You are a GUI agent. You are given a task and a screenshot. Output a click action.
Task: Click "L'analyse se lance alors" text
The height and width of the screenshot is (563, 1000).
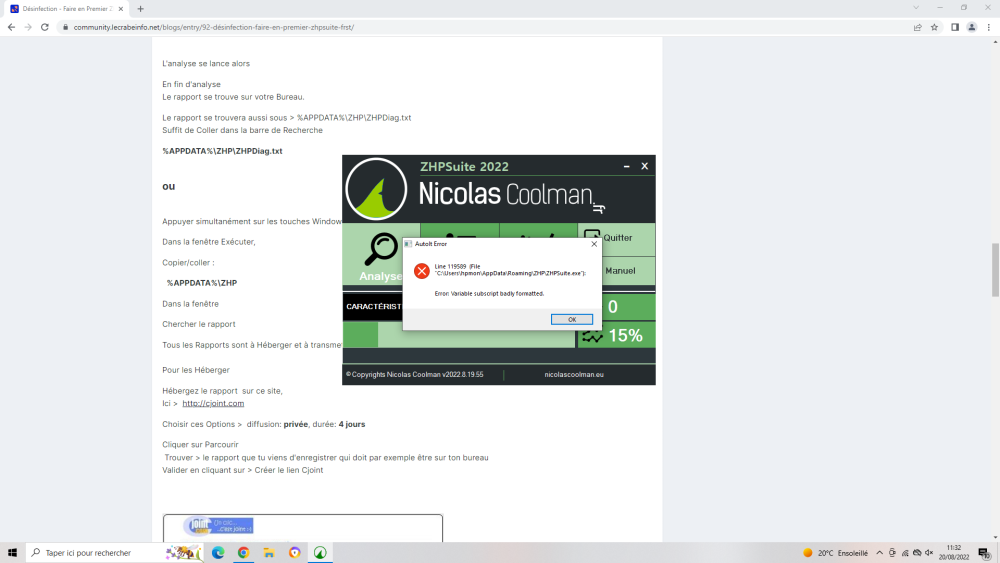coord(206,64)
